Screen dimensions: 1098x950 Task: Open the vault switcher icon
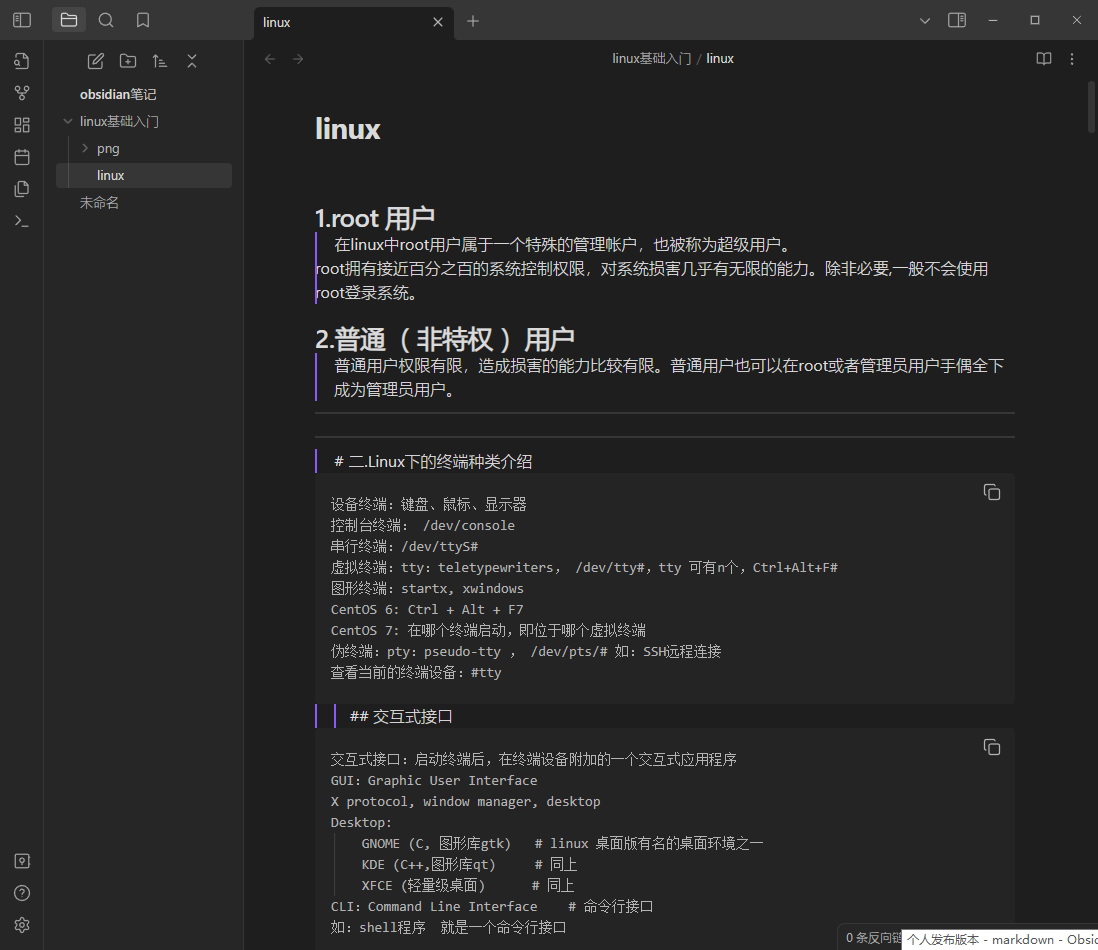(x=21, y=860)
